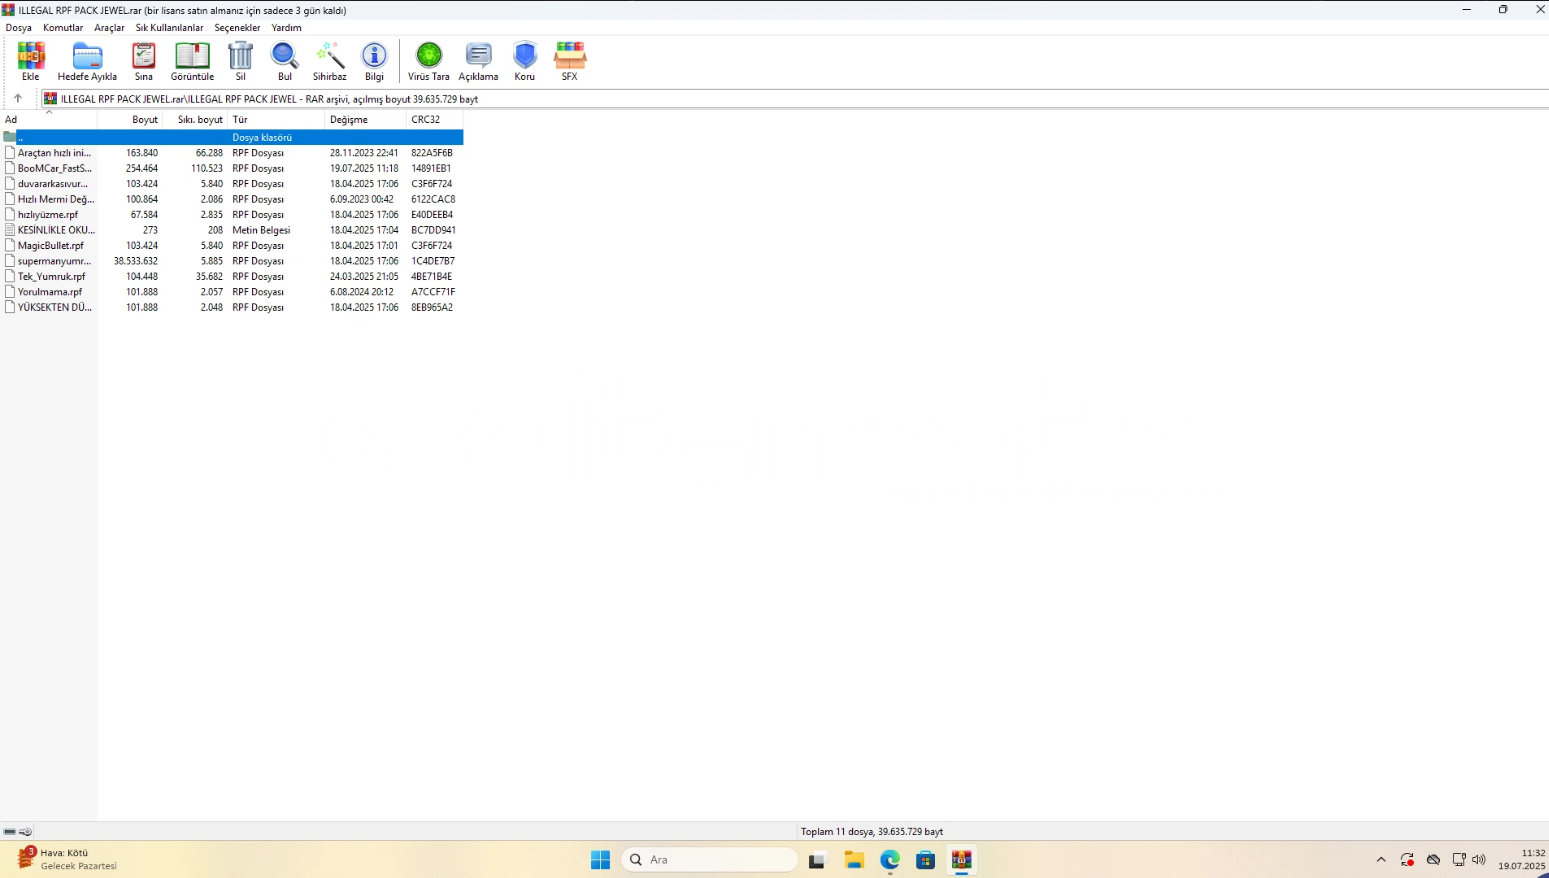
Task: Sort by CRC32 column header
Action: [435, 120]
